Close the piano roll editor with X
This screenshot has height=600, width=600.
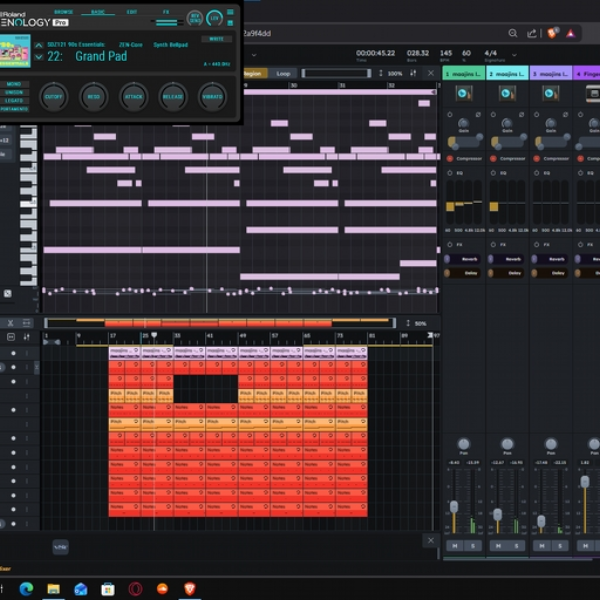click(x=430, y=73)
